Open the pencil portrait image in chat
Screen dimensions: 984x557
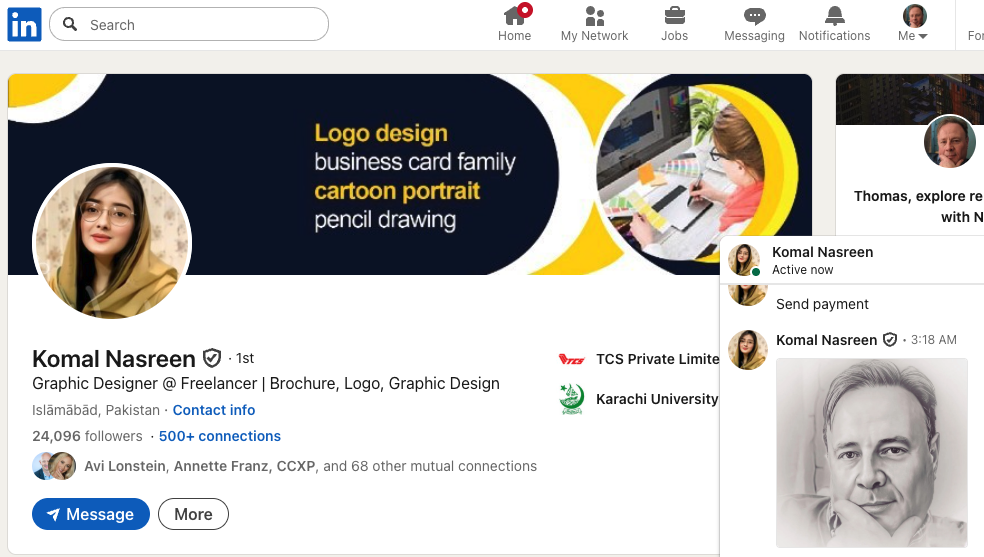[x=871, y=452]
